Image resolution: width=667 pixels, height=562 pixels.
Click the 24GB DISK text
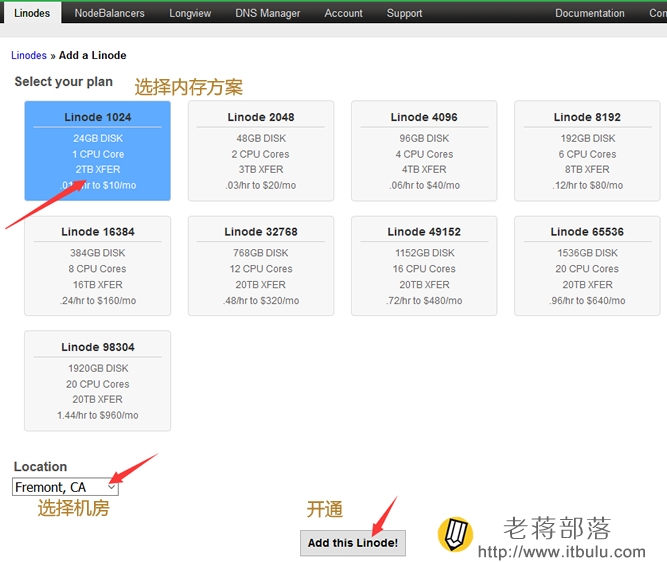pyautogui.click(x=98, y=138)
